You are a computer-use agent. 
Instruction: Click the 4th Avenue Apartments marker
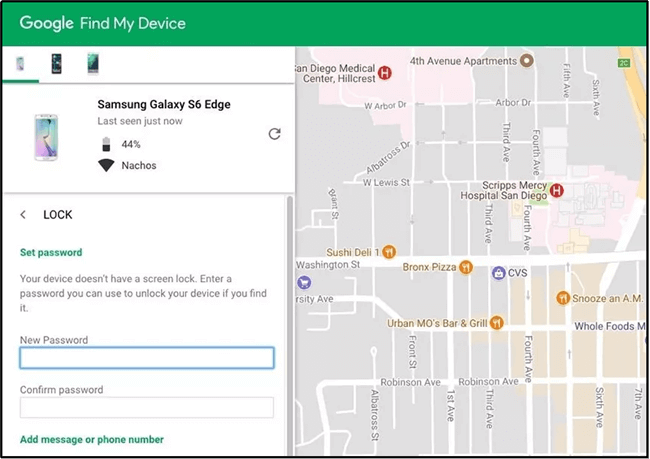529,60
